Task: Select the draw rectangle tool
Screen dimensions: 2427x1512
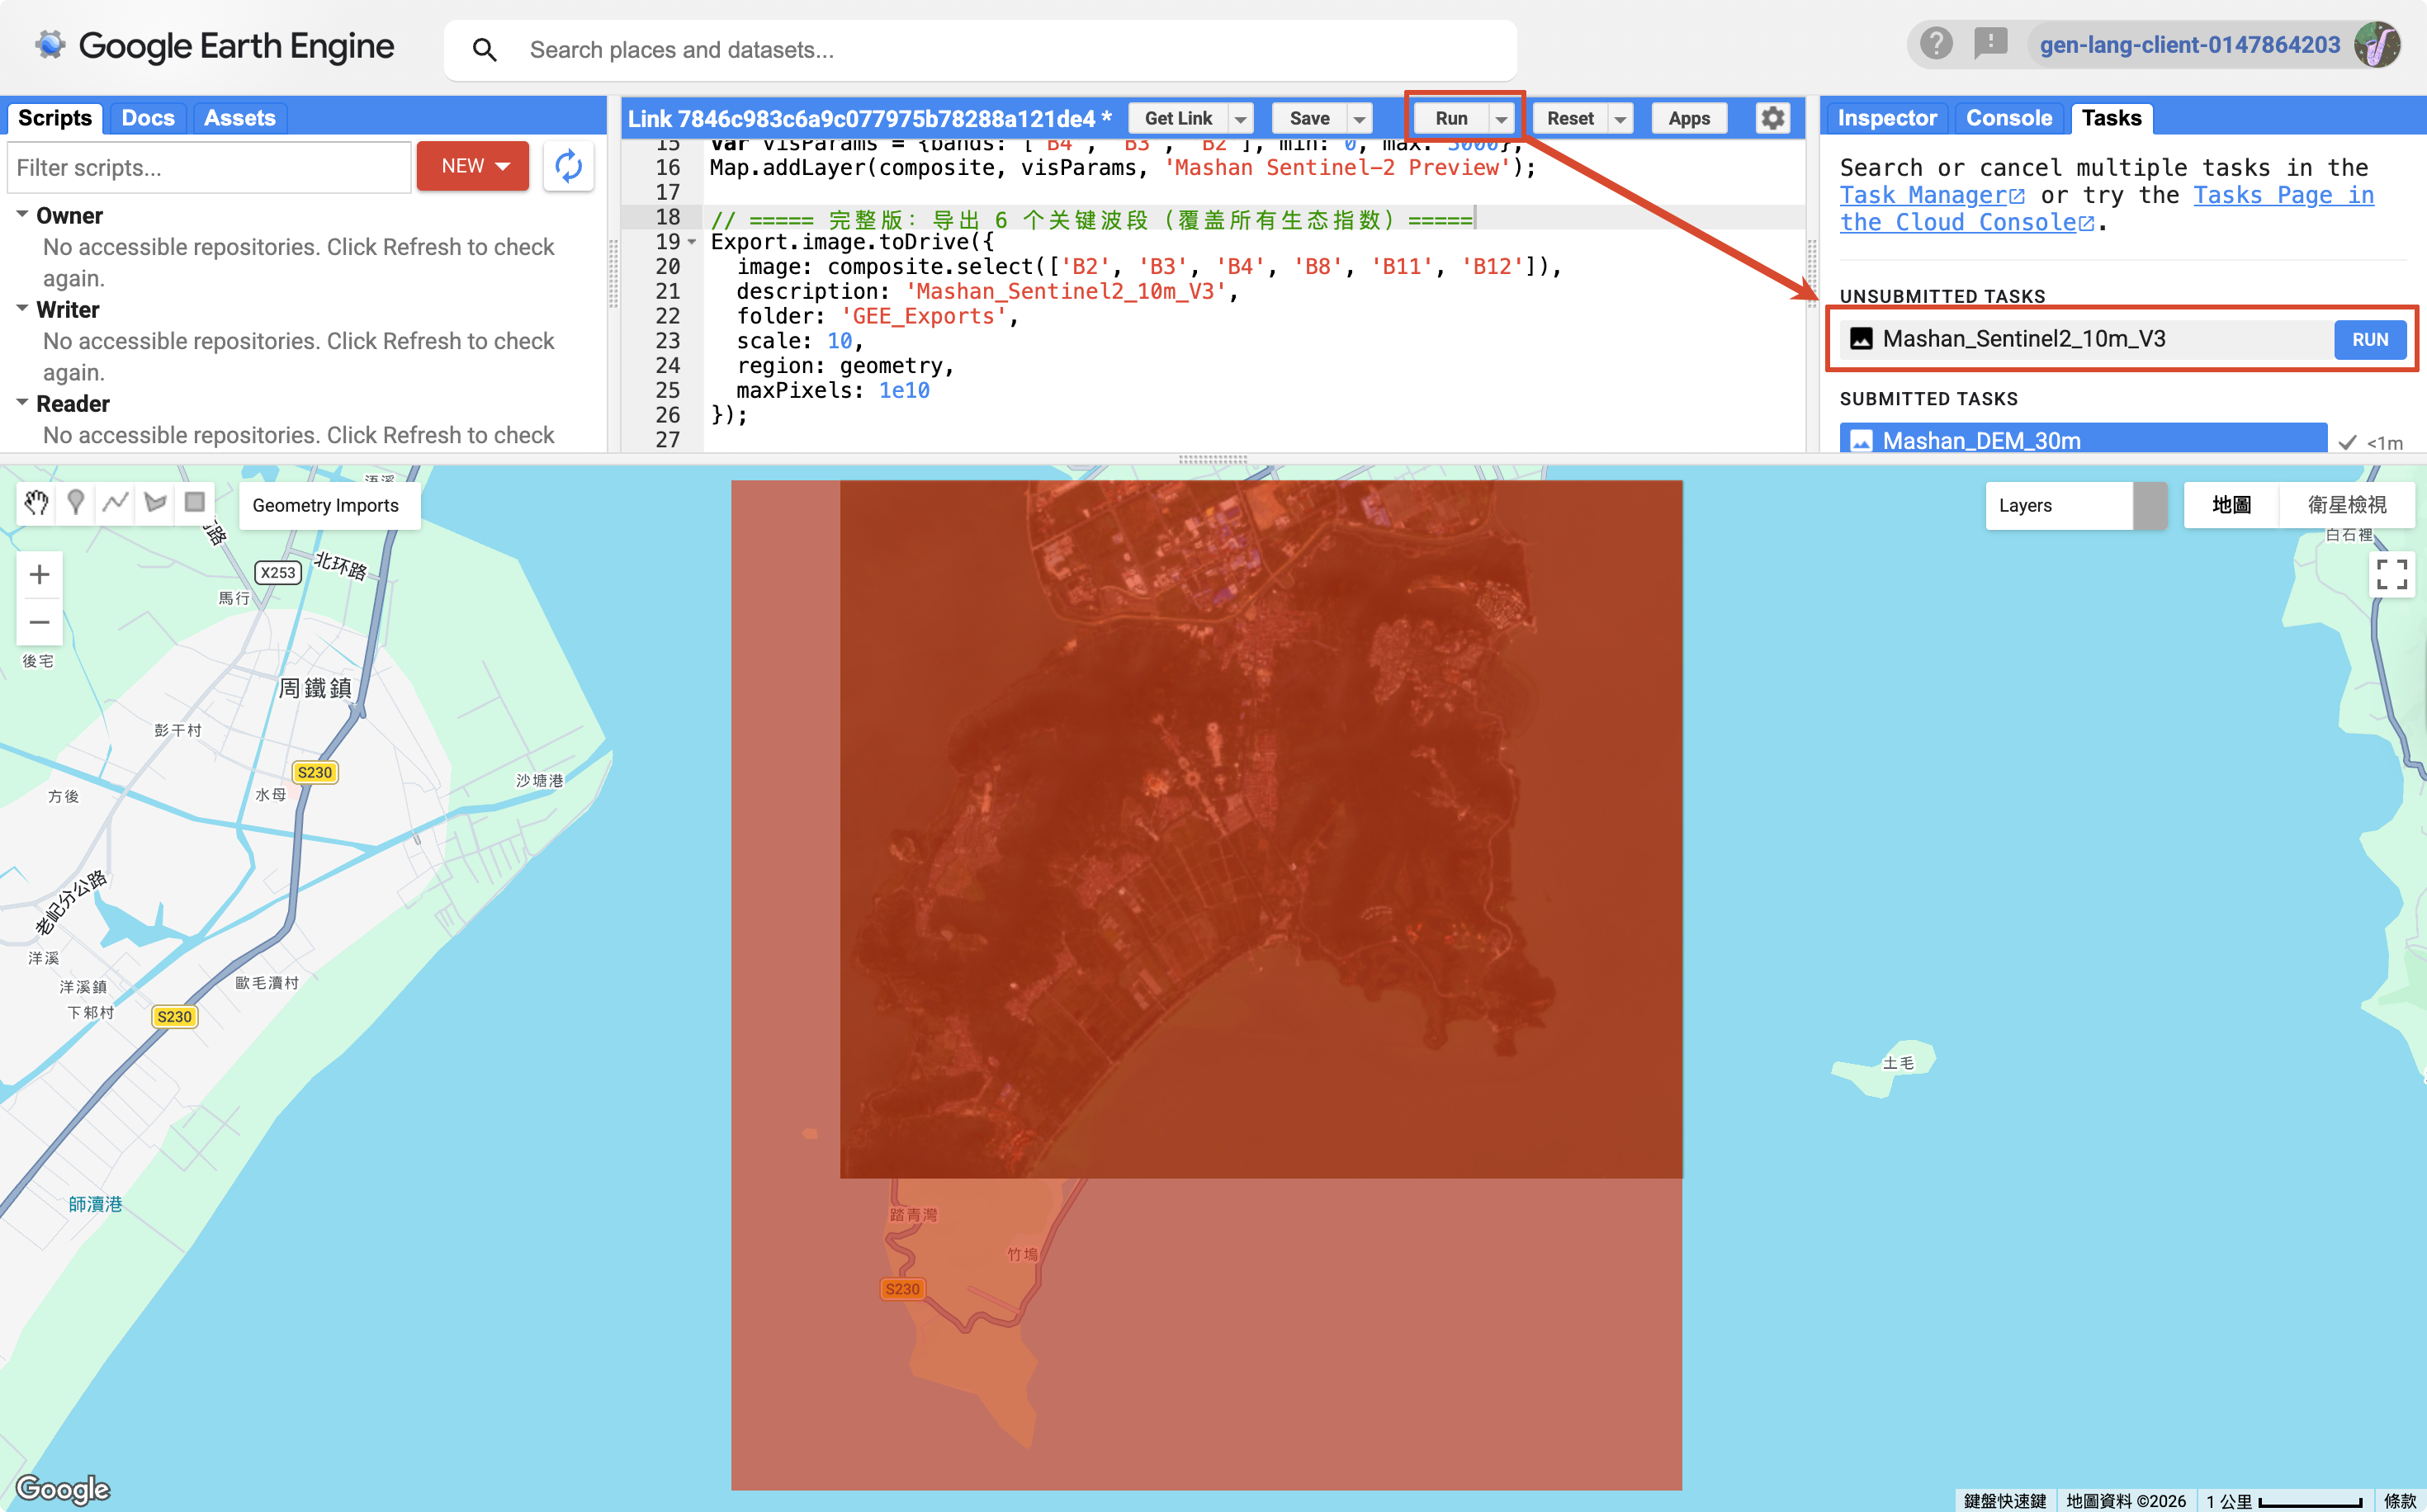Action: coord(195,502)
